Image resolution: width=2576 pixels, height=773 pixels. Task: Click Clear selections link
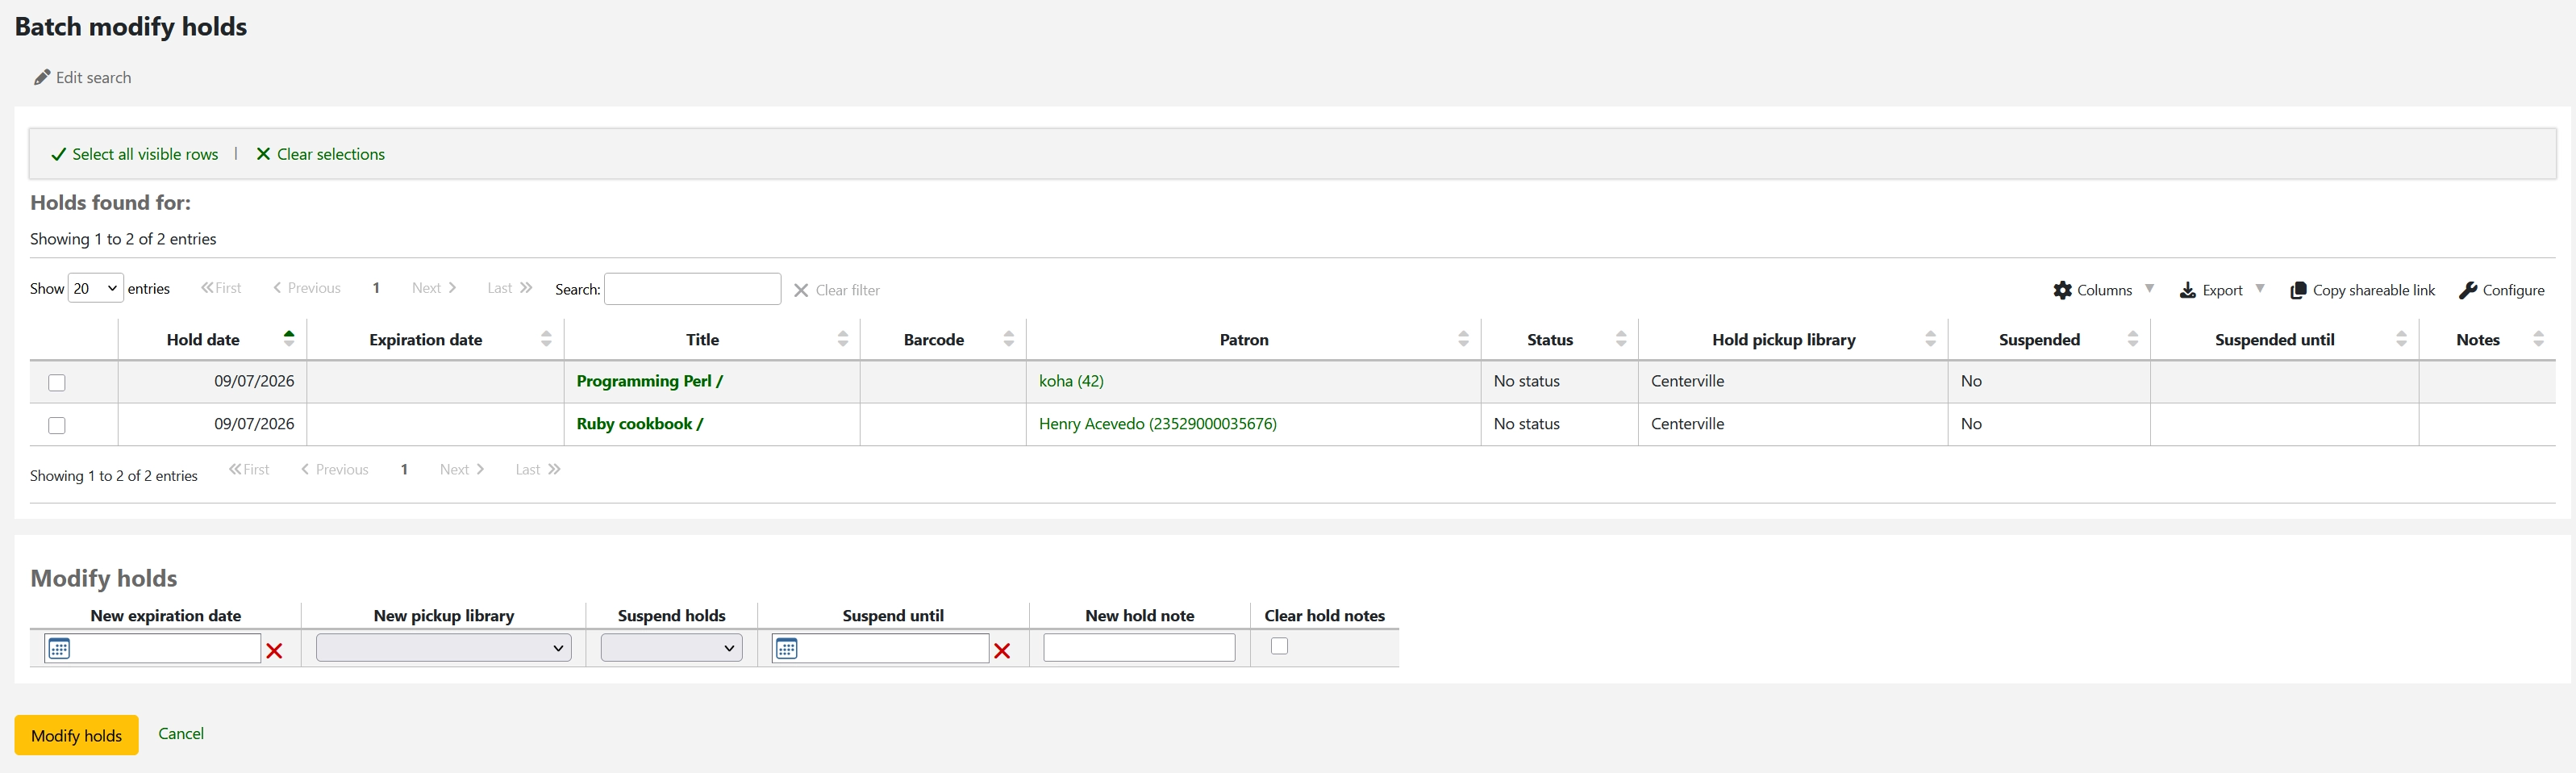(x=320, y=154)
